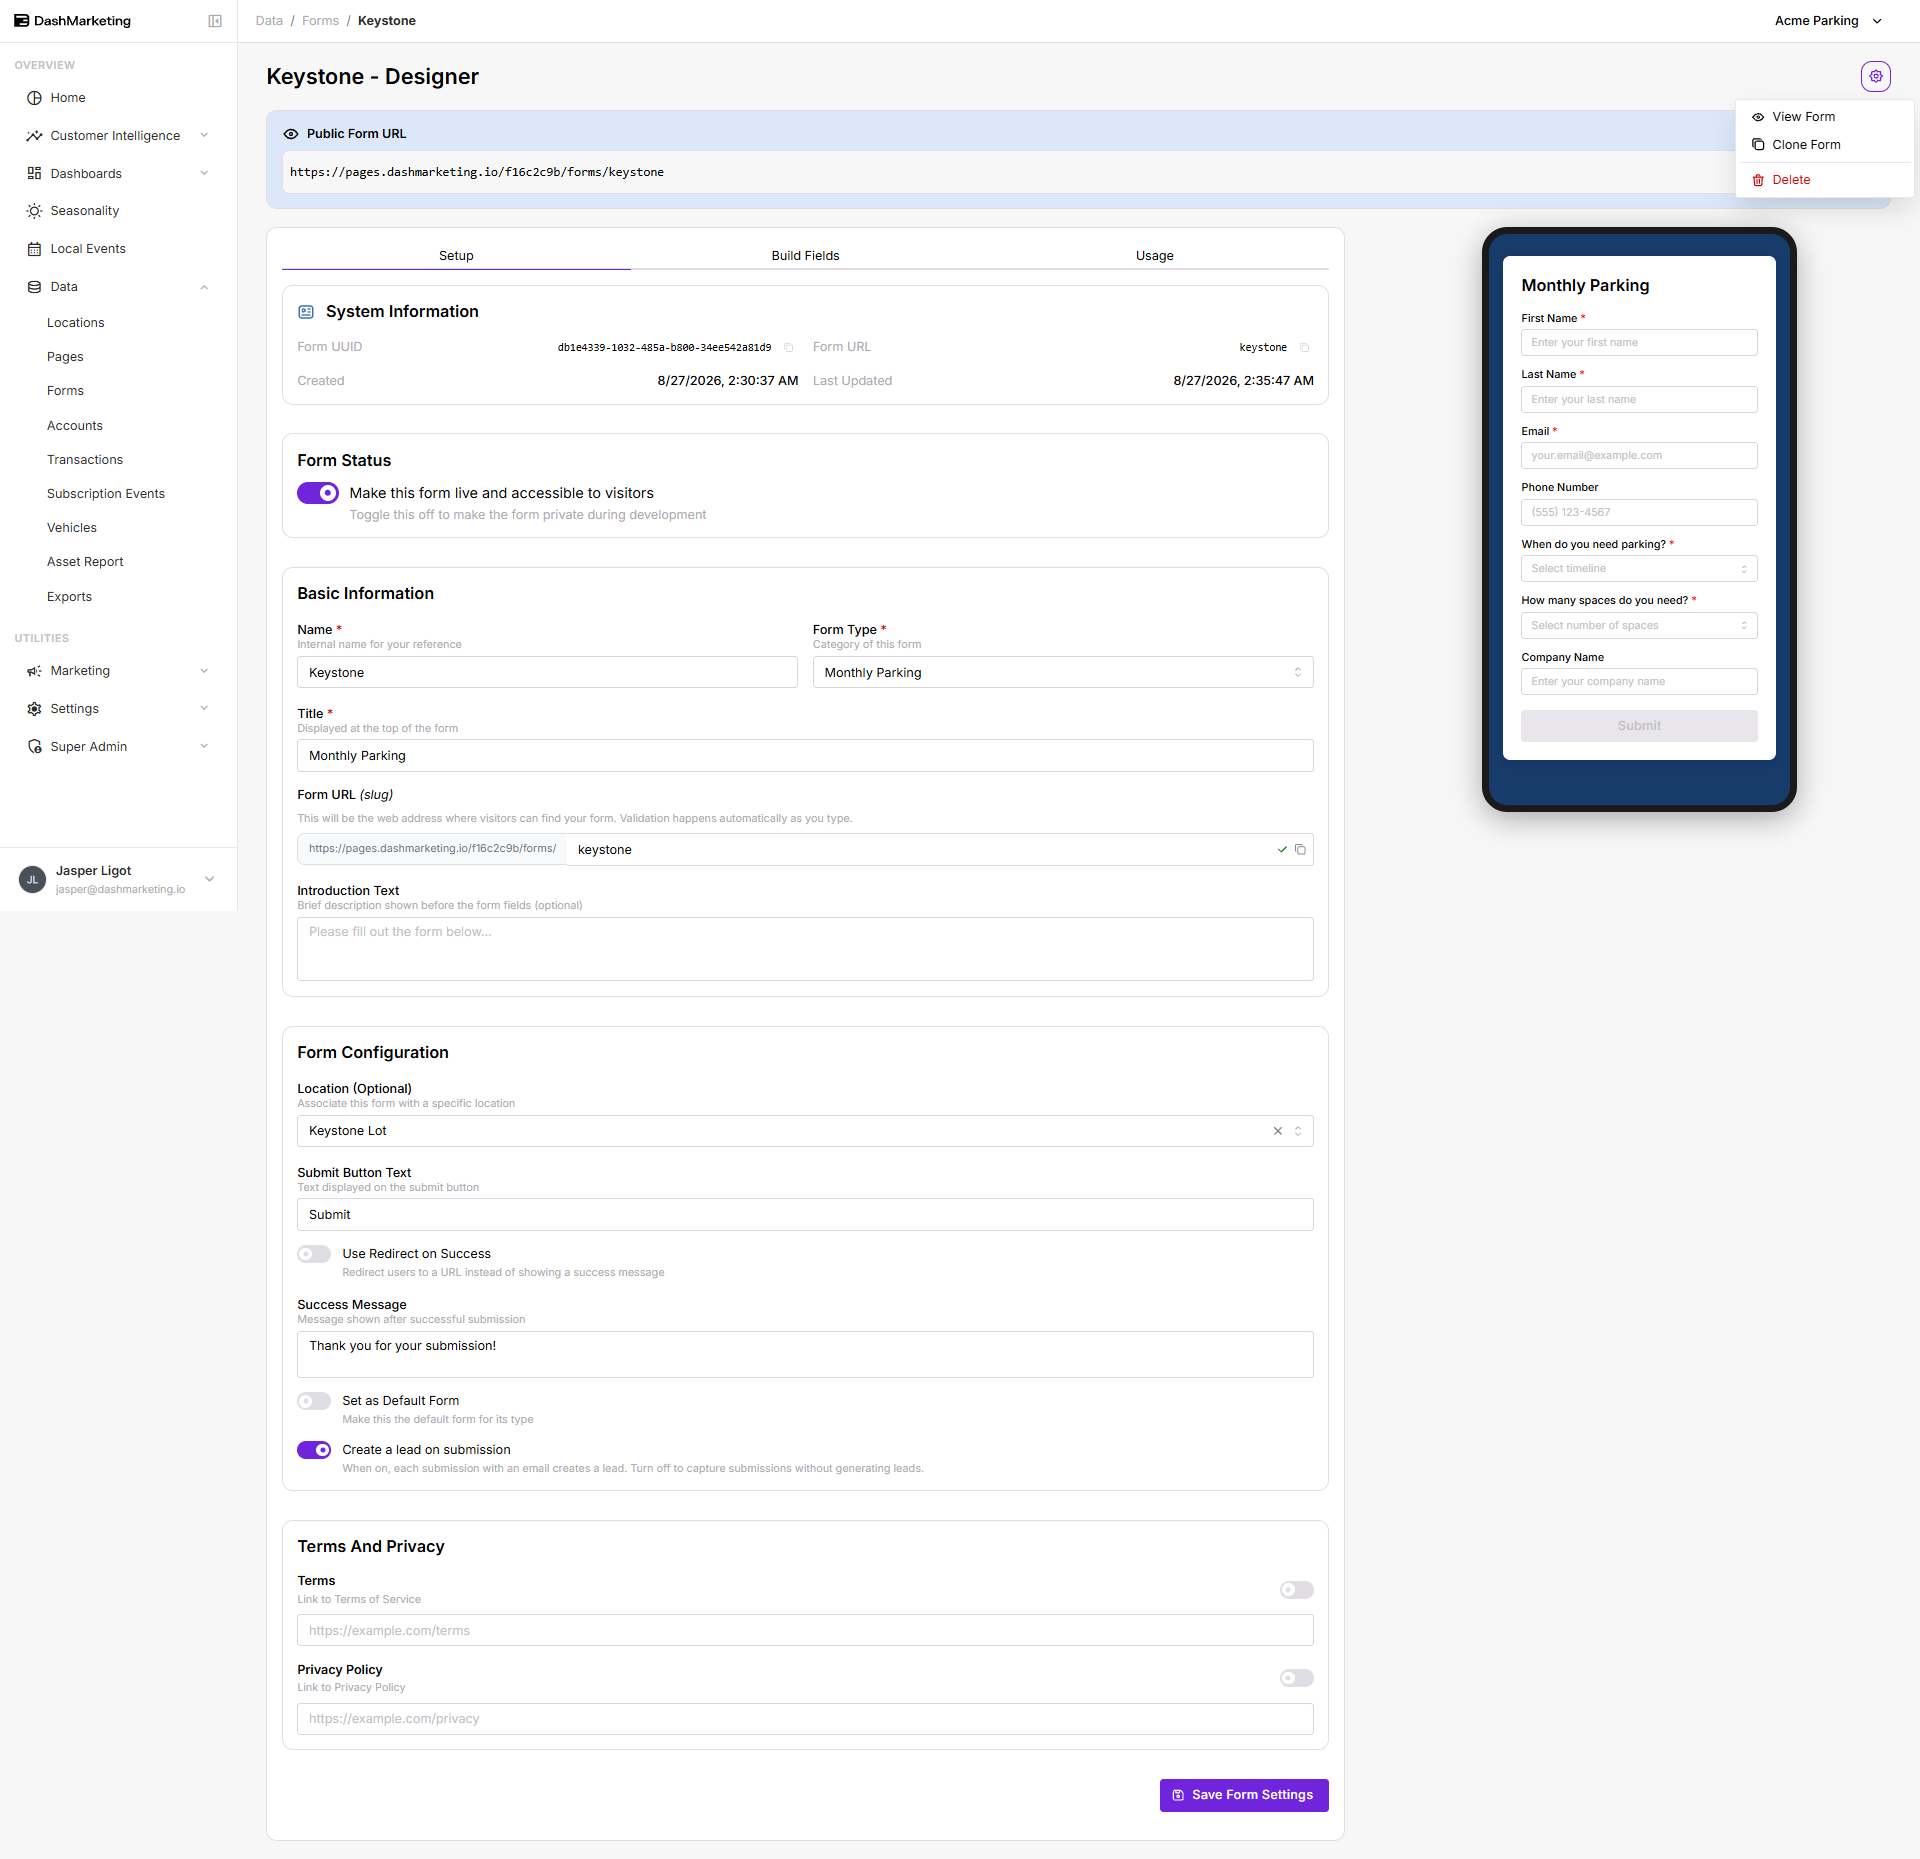Copy the form slug URL
This screenshot has height=1859, width=1920.
tap(1300, 850)
